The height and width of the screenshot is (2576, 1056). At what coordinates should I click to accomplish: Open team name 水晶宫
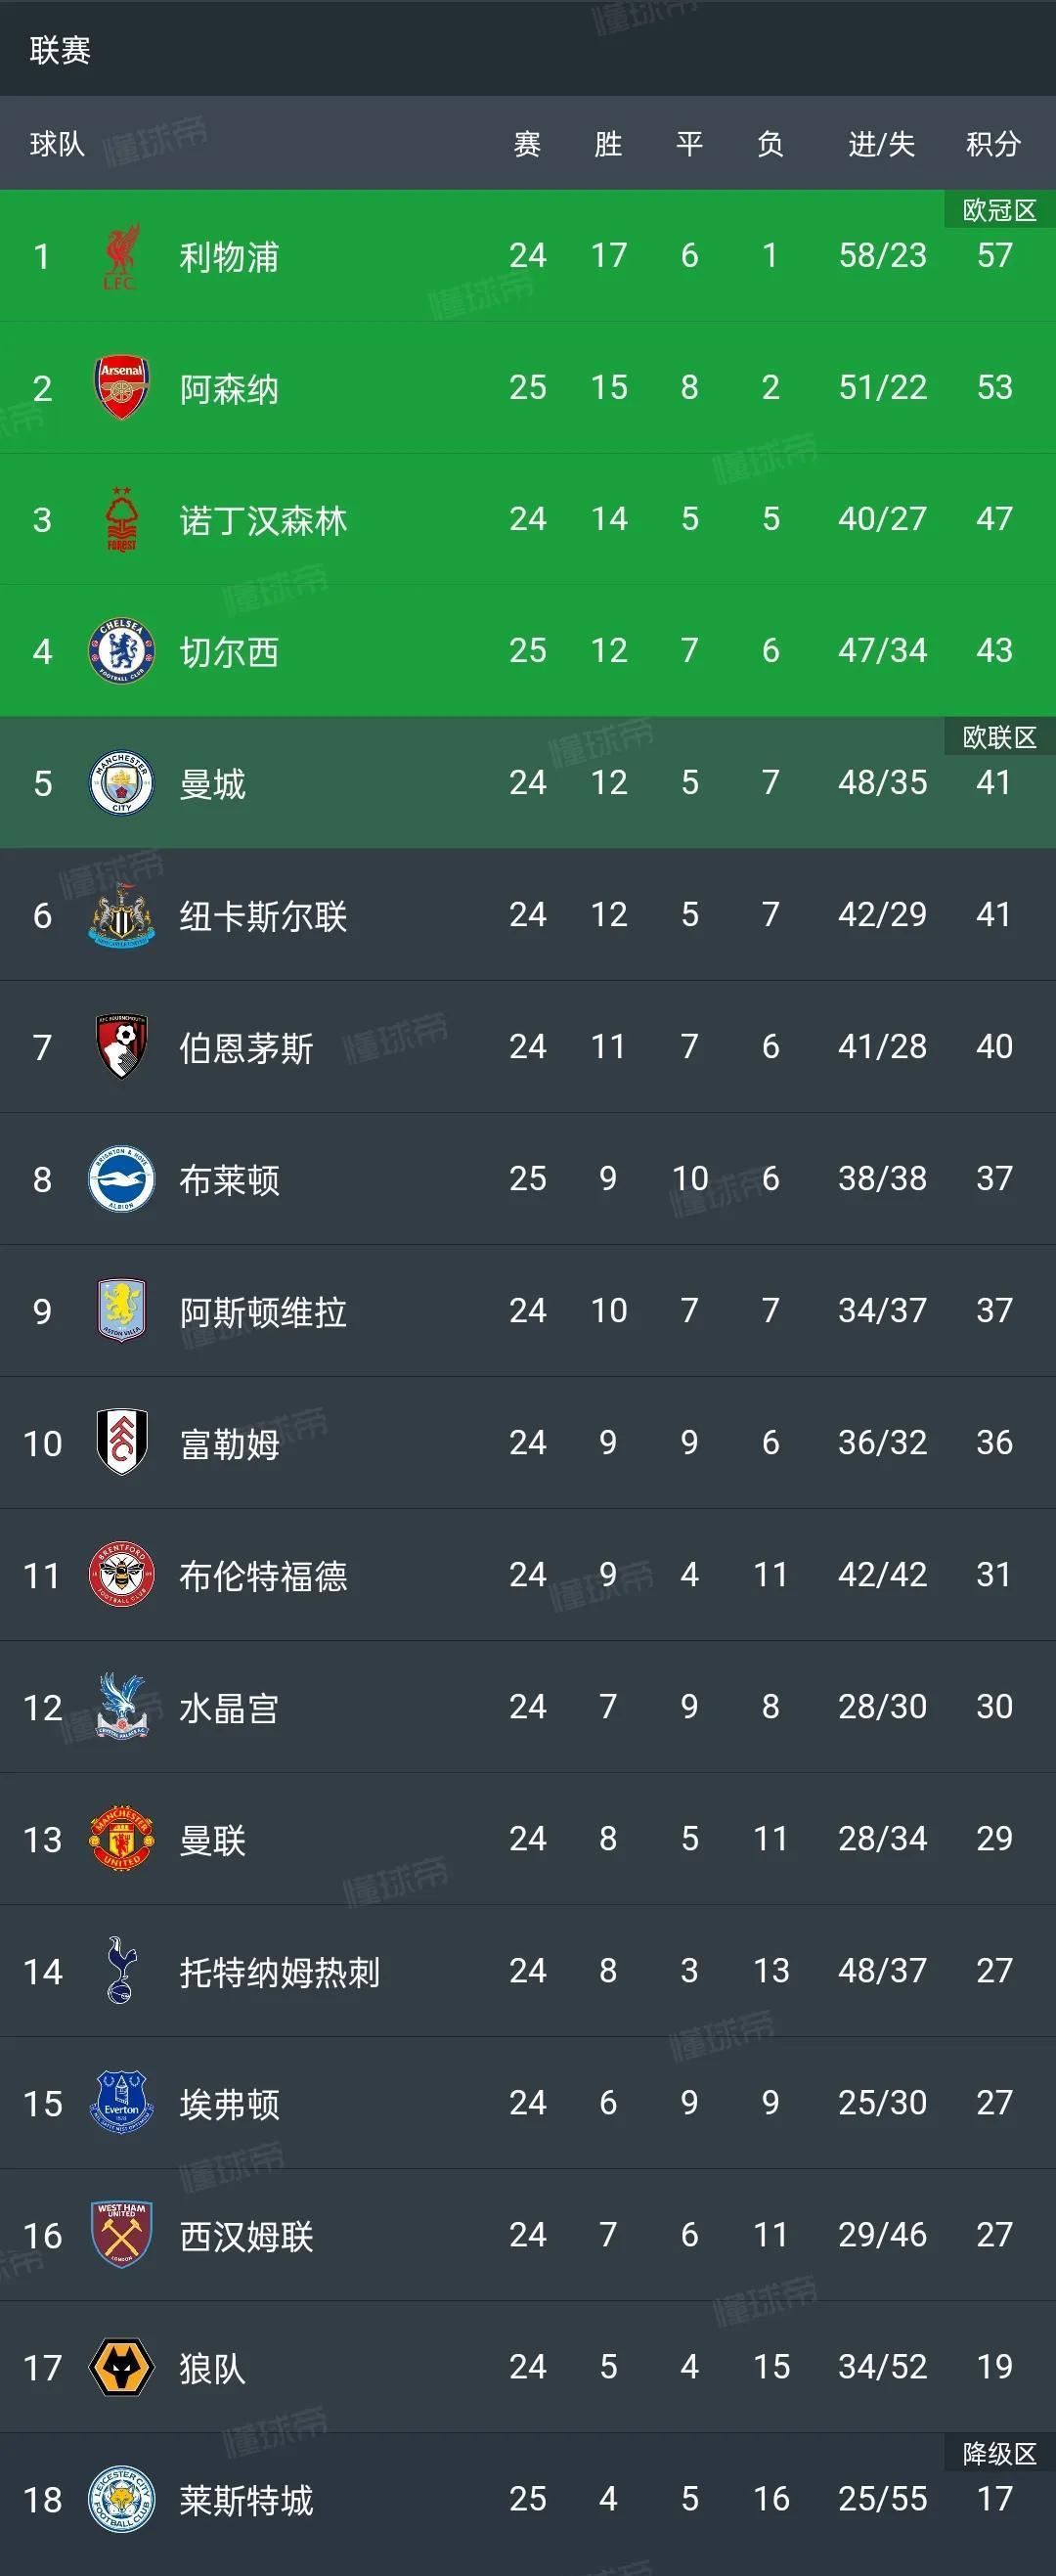[229, 1707]
